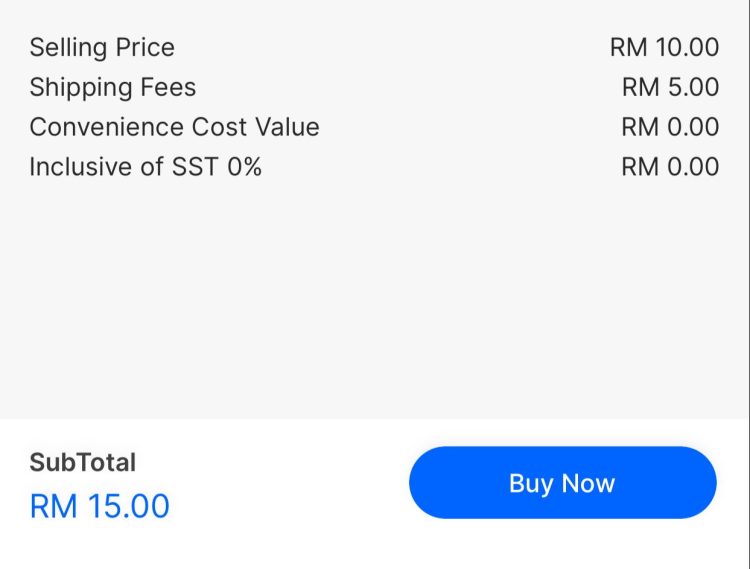Viewport: 750px width, 569px height.
Task: Click the Convenience Cost Value label
Action: [x=174, y=127]
